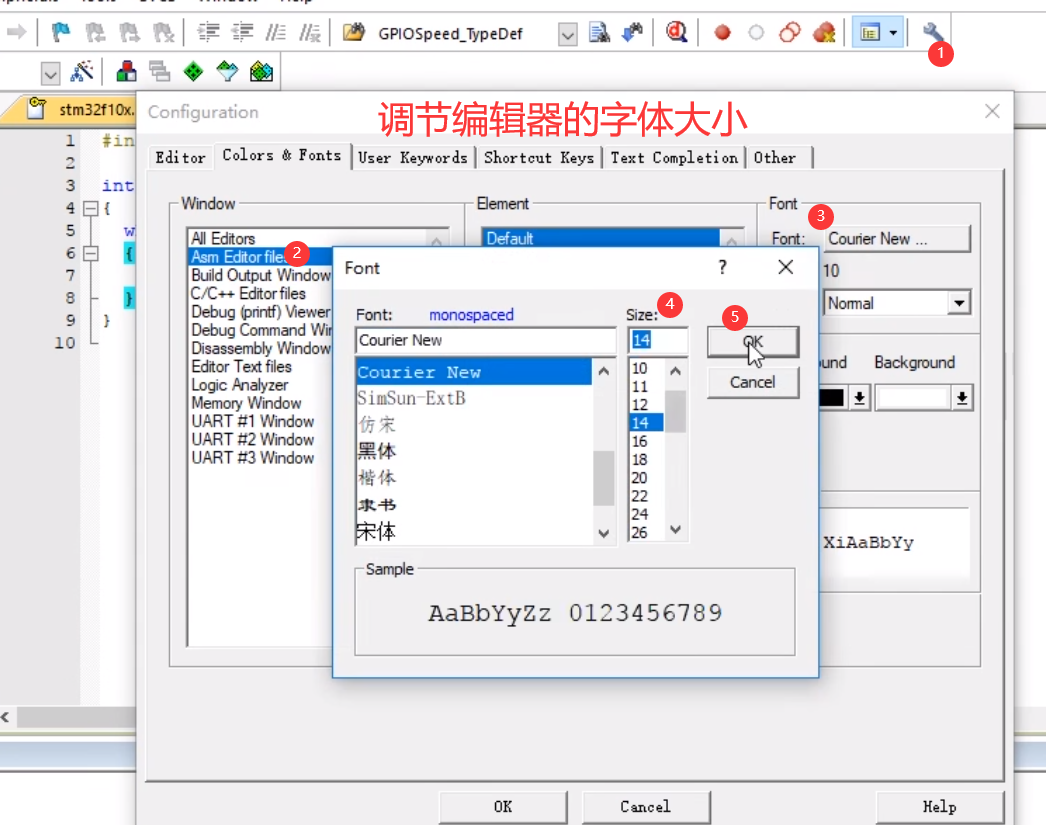
Task: Click the Font dialog question-mark help icon
Action: pyautogui.click(x=722, y=267)
